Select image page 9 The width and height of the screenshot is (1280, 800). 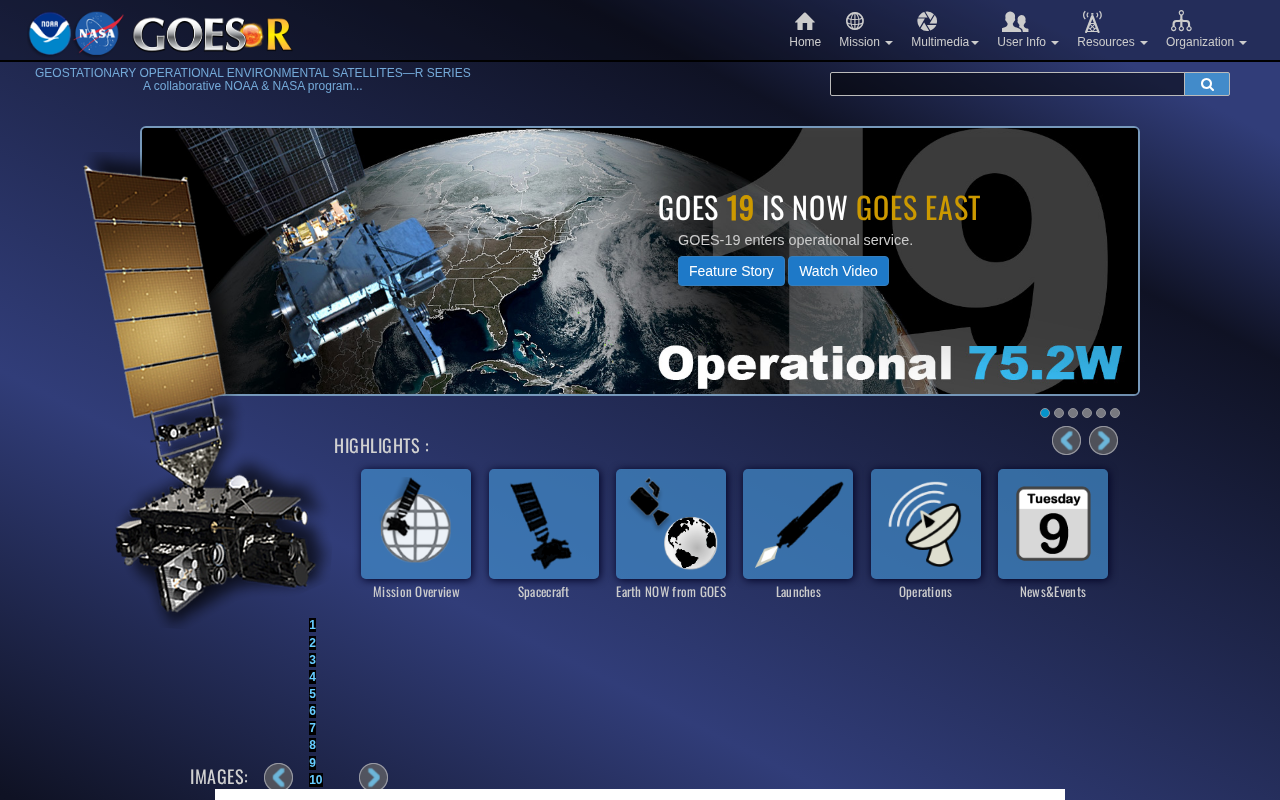[313, 763]
